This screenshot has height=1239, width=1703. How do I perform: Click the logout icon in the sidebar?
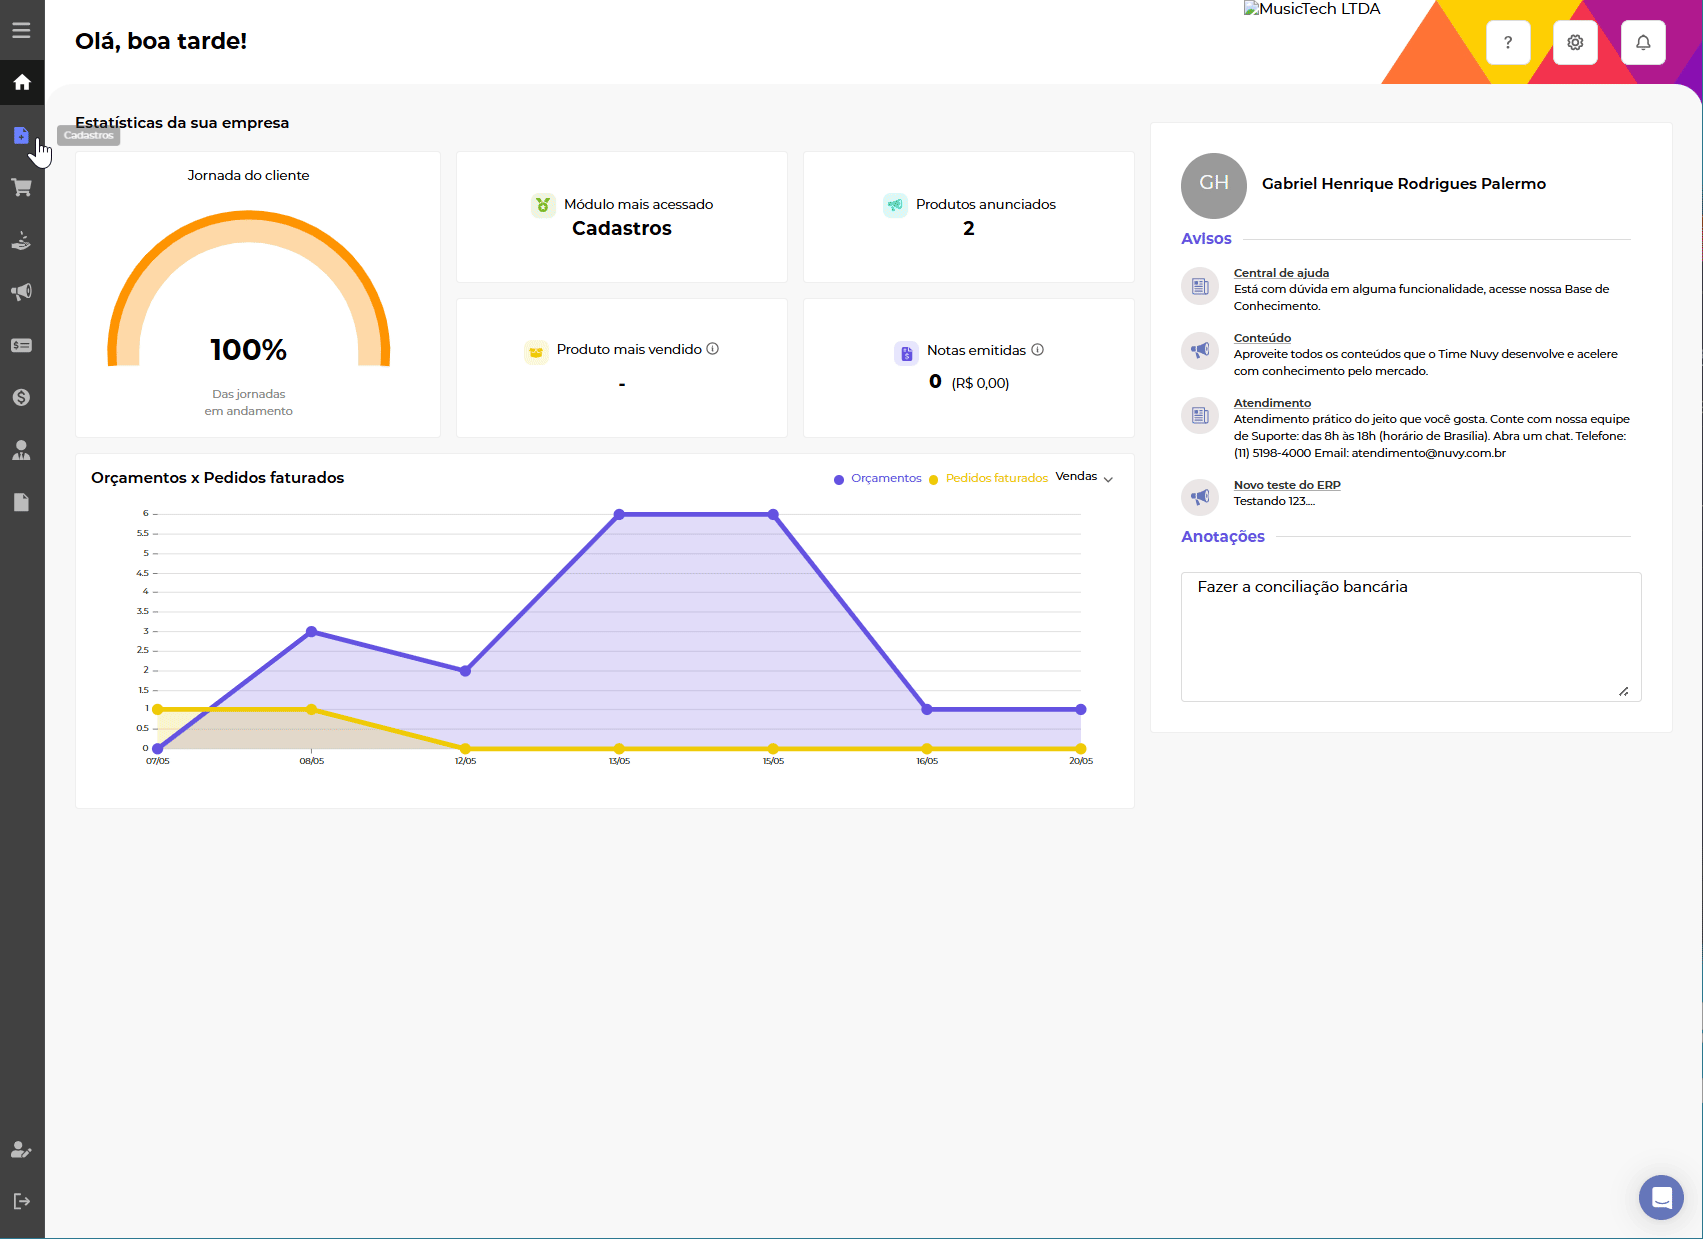coord(21,1201)
